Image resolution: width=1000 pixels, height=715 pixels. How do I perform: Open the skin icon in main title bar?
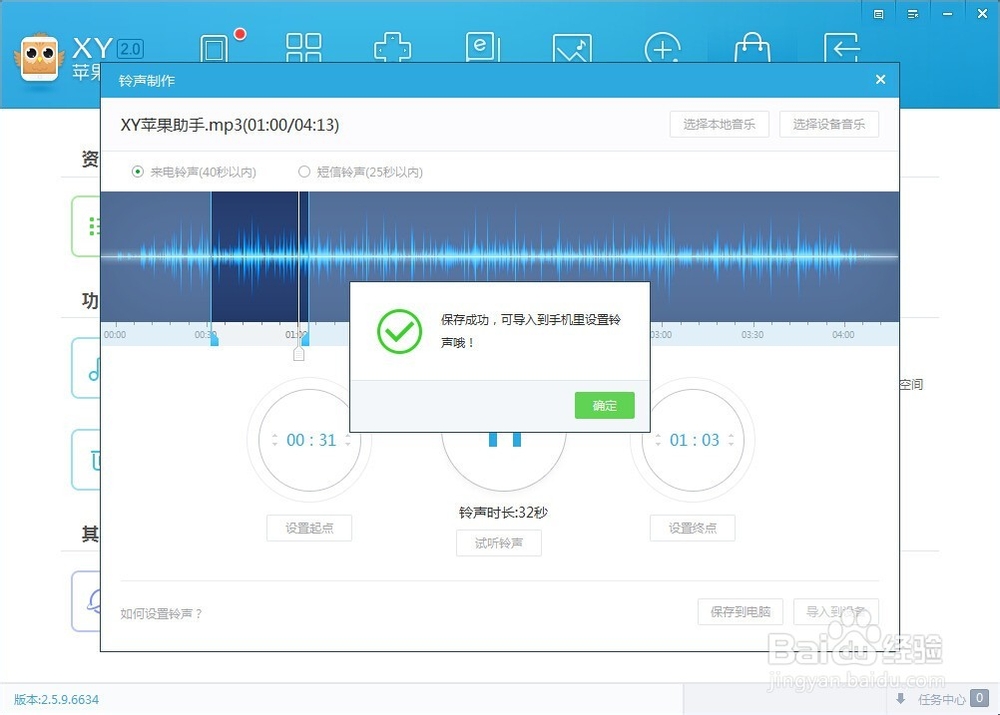coord(878,14)
